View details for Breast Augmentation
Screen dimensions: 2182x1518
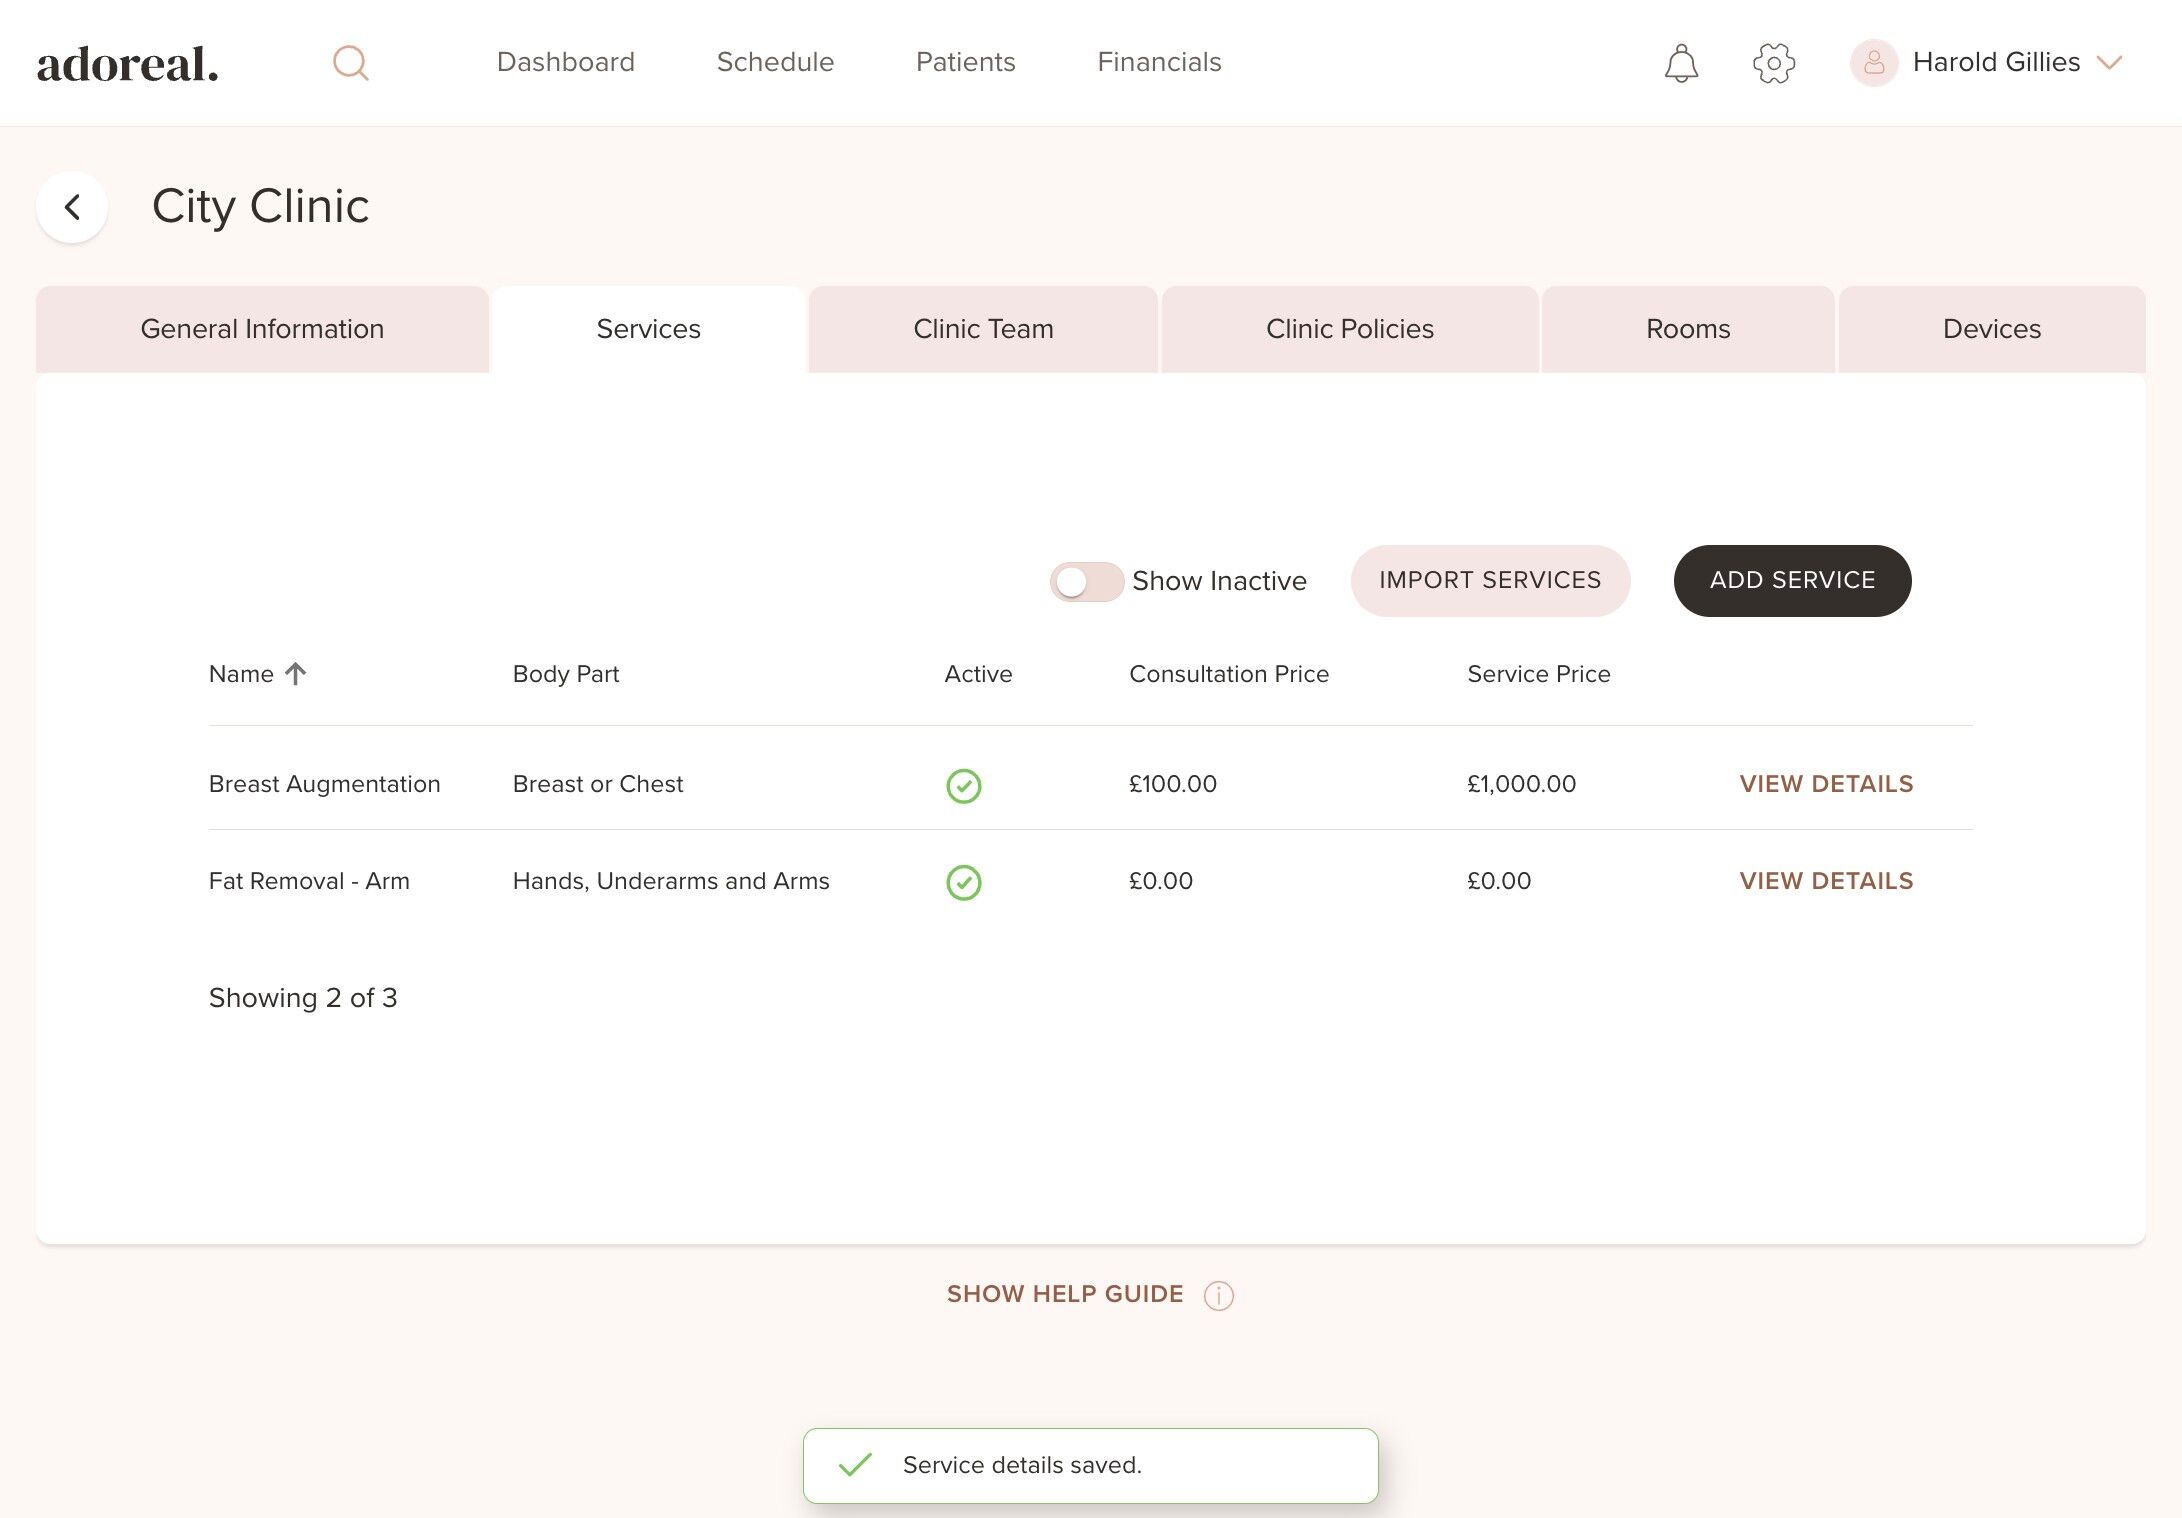tap(1826, 784)
